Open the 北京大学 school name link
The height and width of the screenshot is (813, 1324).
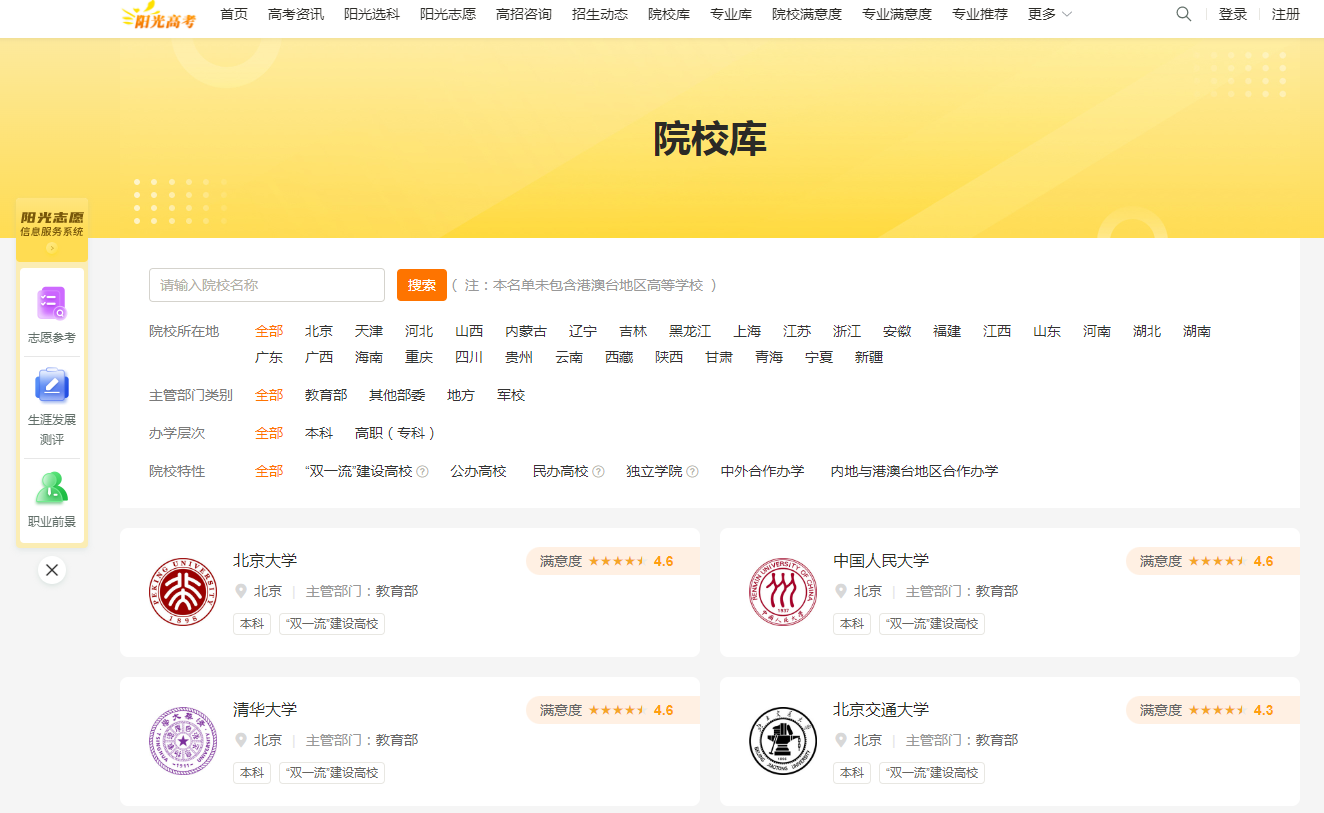(265, 560)
